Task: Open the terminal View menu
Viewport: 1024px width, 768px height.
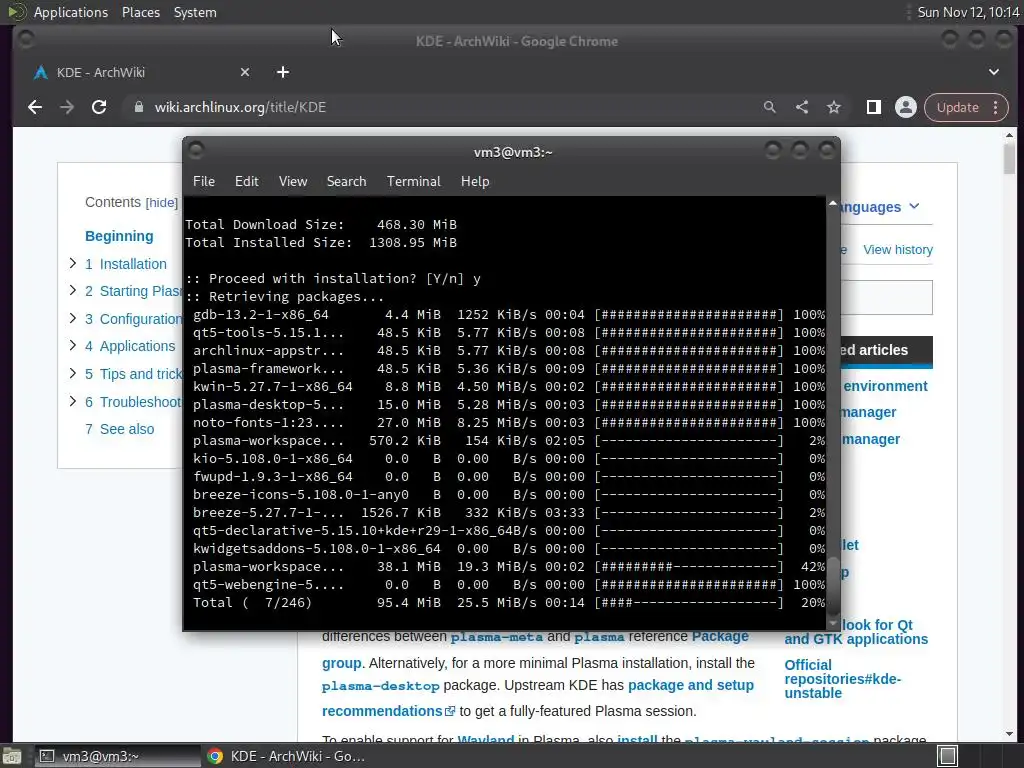Action: tap(293, 181)
